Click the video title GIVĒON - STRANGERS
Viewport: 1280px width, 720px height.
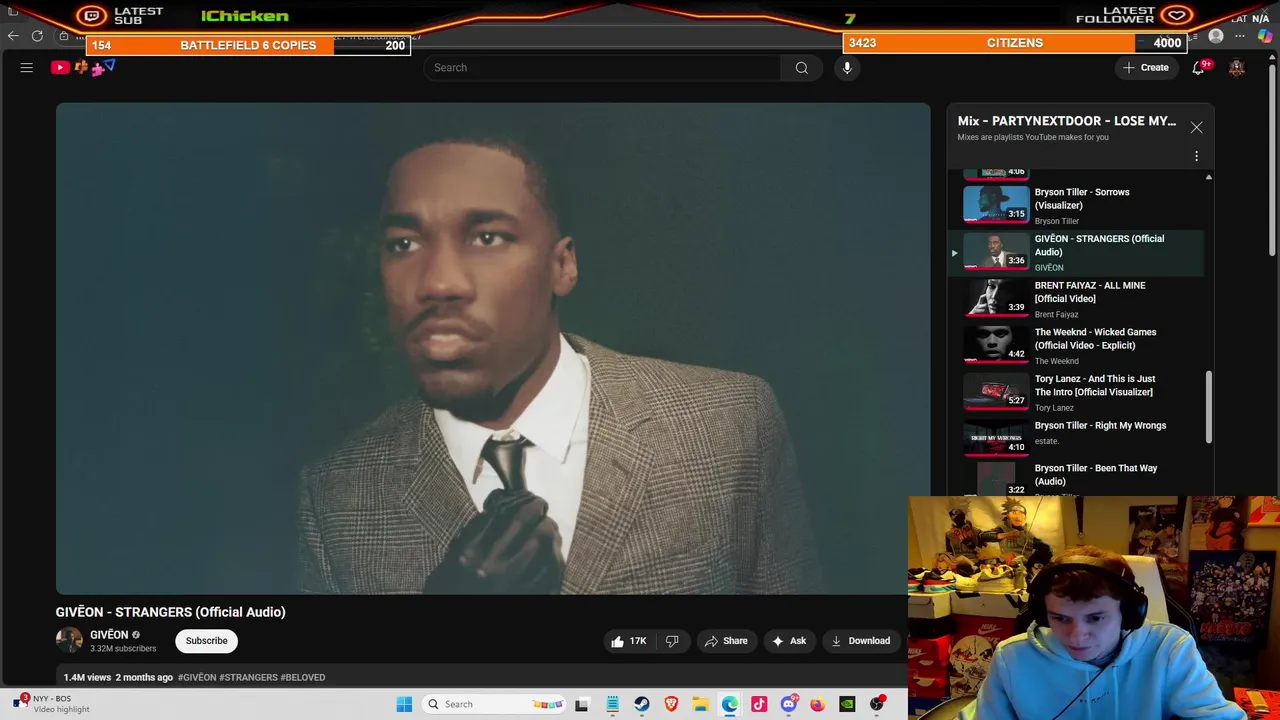tap(170, 612)
